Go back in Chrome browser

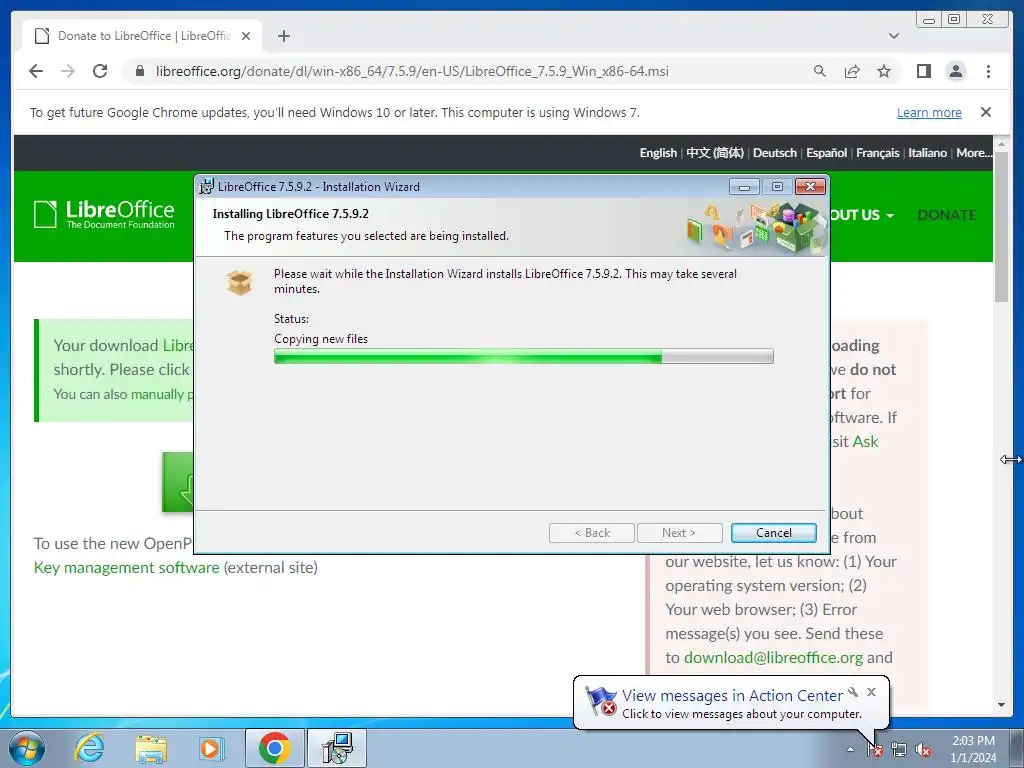click(36, 71)
